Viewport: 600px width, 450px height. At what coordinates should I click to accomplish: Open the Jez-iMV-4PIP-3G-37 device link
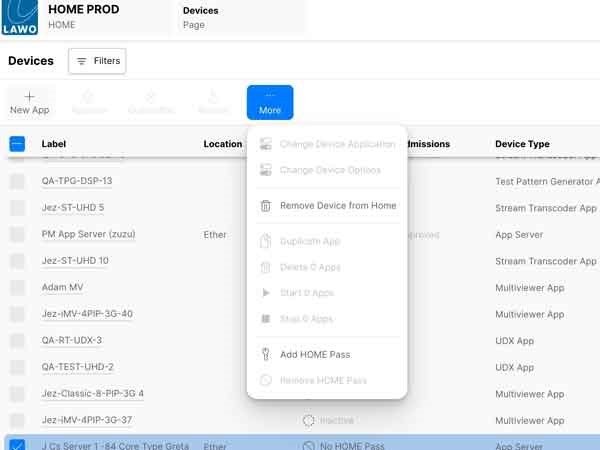click(x=87, y=421)
